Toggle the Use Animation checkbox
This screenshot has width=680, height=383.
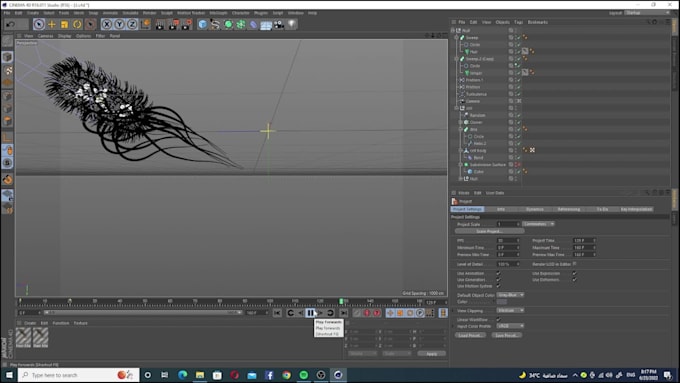pos(498,273)
